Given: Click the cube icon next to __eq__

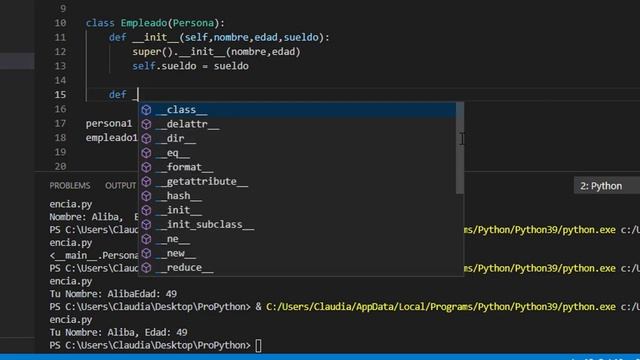Looking at the screenshot, I should pyautogui.click(x=147, y=153).
